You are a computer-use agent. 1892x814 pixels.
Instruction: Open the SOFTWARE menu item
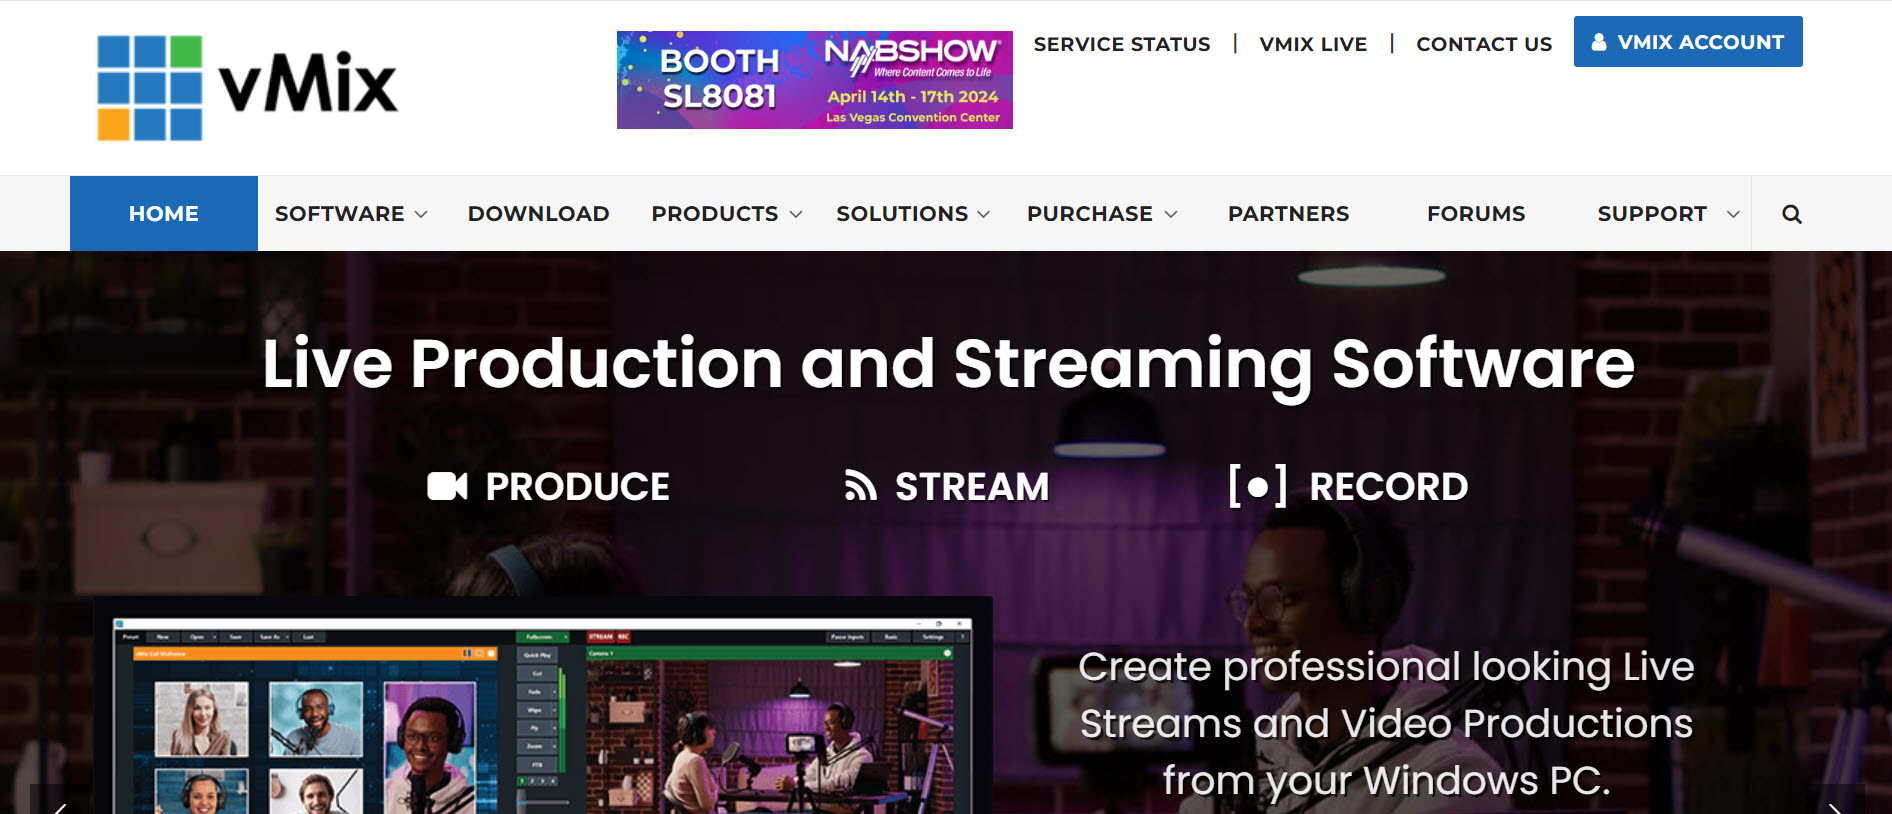(x=339, y=214)
